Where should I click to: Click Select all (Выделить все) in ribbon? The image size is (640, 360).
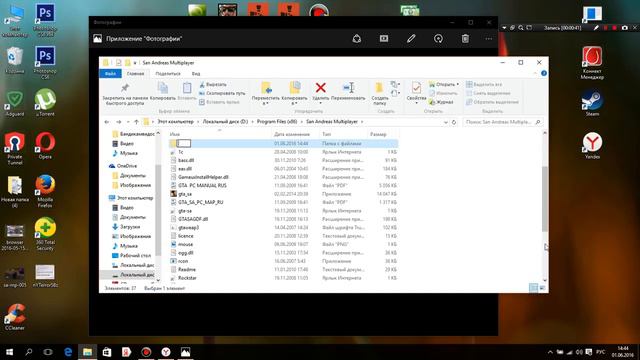click(484, 84)
